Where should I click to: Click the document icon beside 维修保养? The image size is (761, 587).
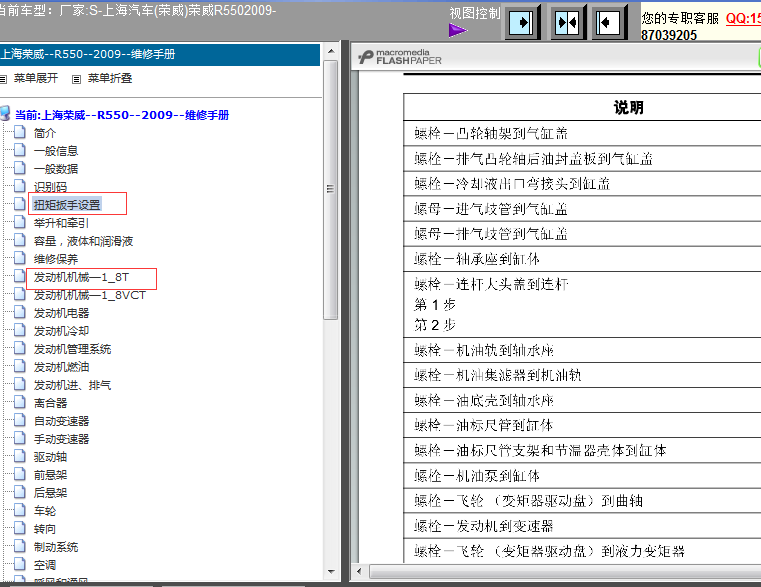click(20, 258)
